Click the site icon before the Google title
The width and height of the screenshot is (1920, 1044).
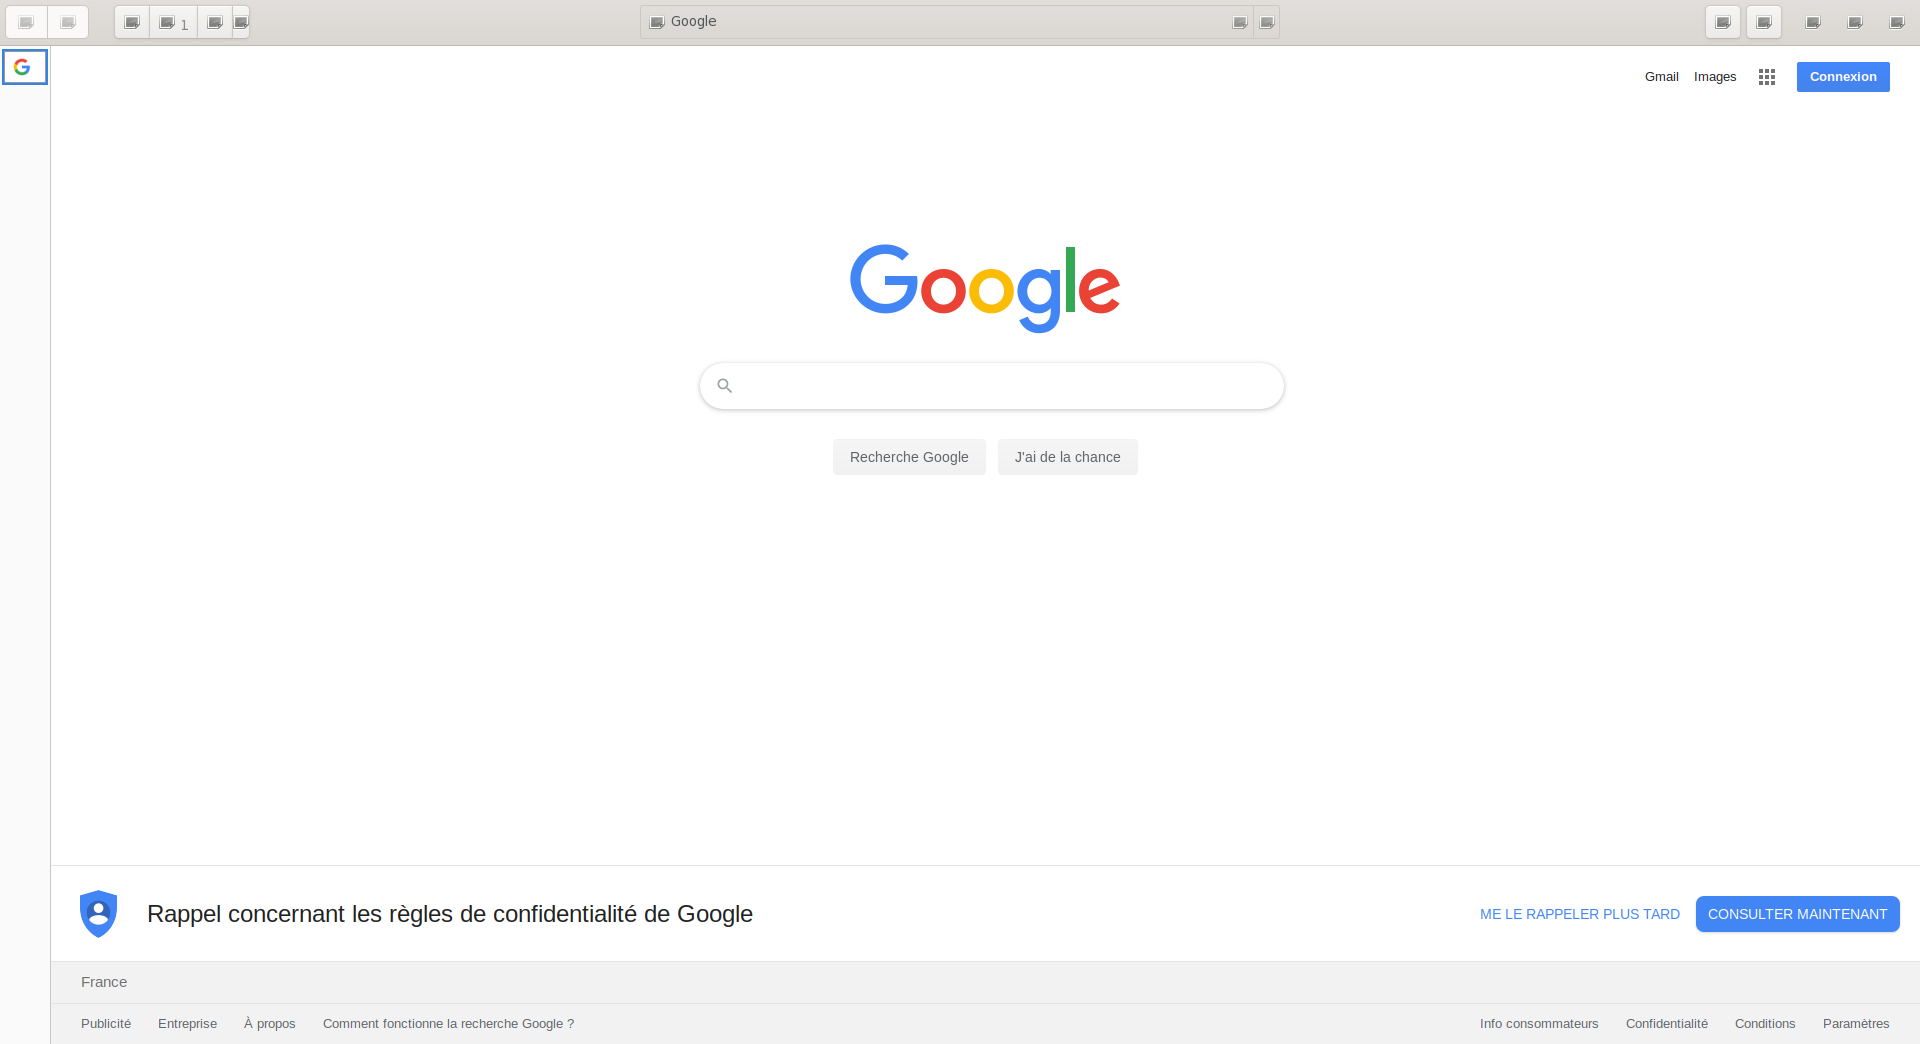(657, 22)
